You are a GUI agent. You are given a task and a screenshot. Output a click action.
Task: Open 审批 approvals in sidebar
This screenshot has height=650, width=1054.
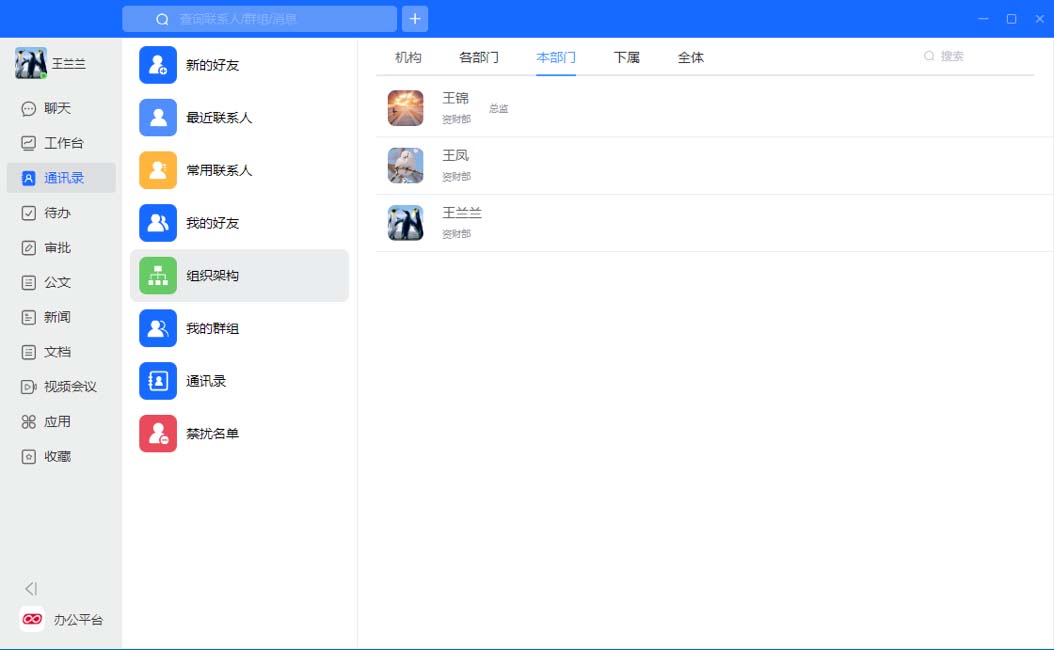tap(57, 248)
